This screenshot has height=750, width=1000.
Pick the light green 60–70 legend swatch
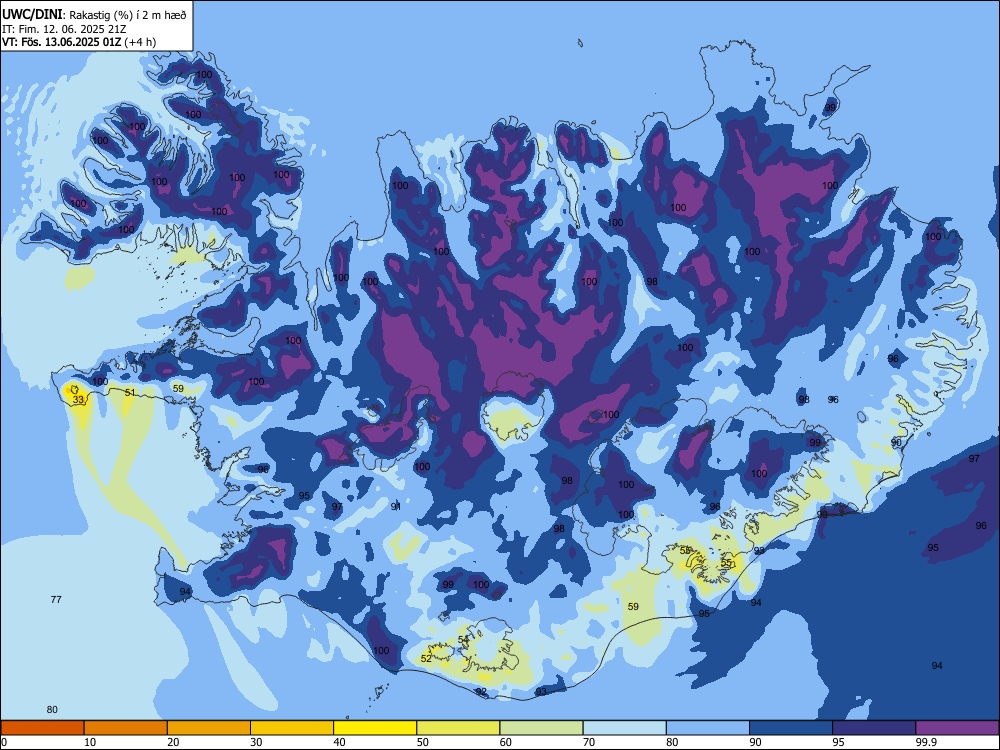(x=541, y=728)
